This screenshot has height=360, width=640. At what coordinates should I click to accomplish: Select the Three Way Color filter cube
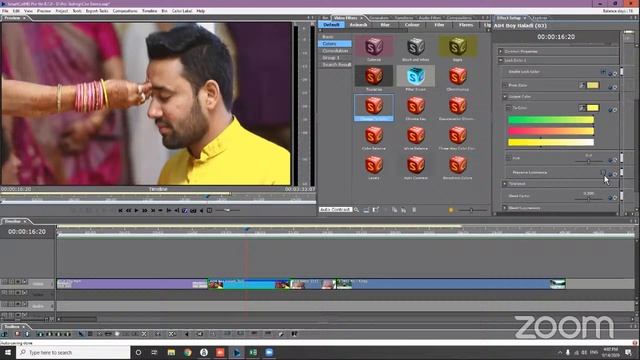(458, 136)
